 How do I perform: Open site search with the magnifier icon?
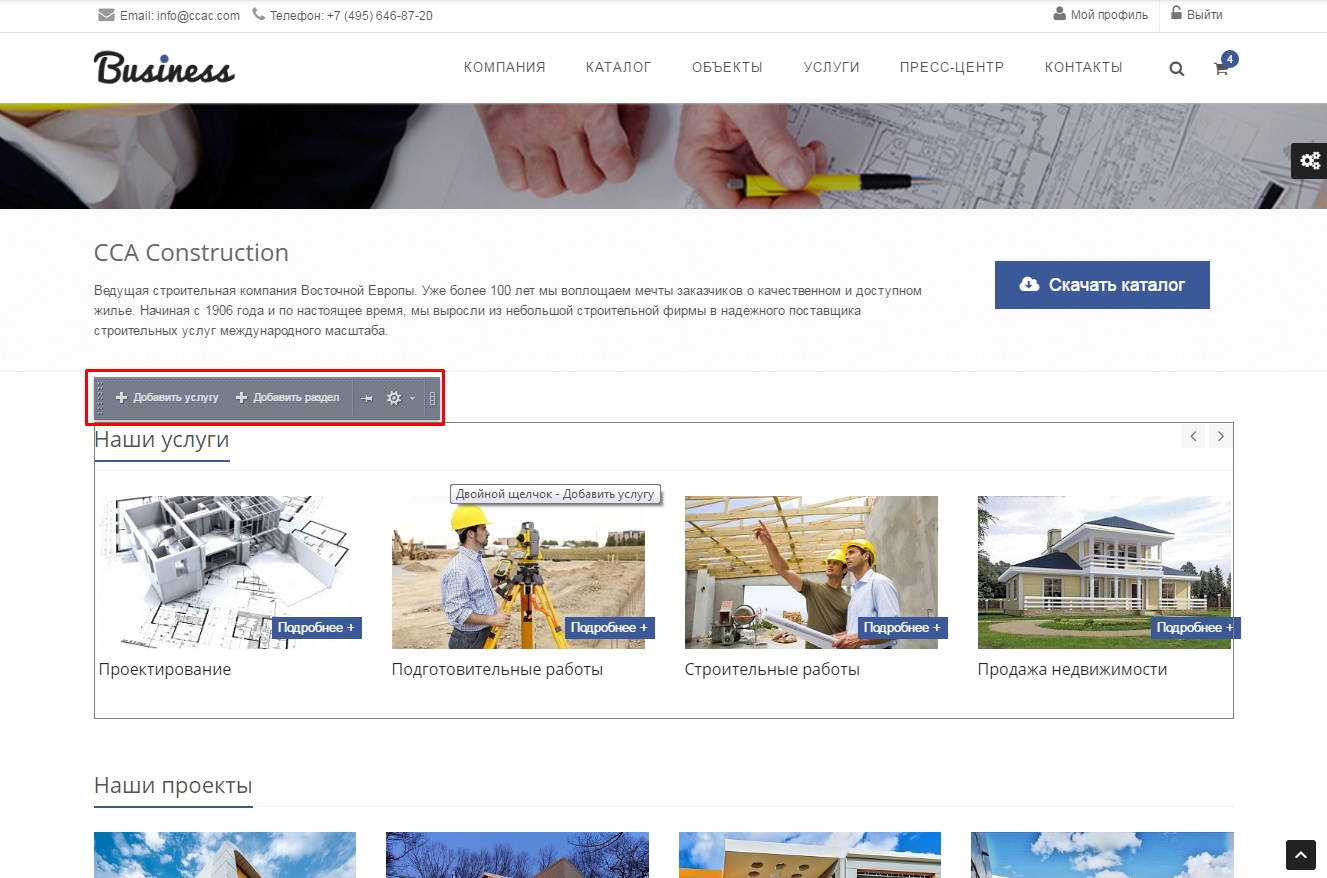click(1176, 69)
